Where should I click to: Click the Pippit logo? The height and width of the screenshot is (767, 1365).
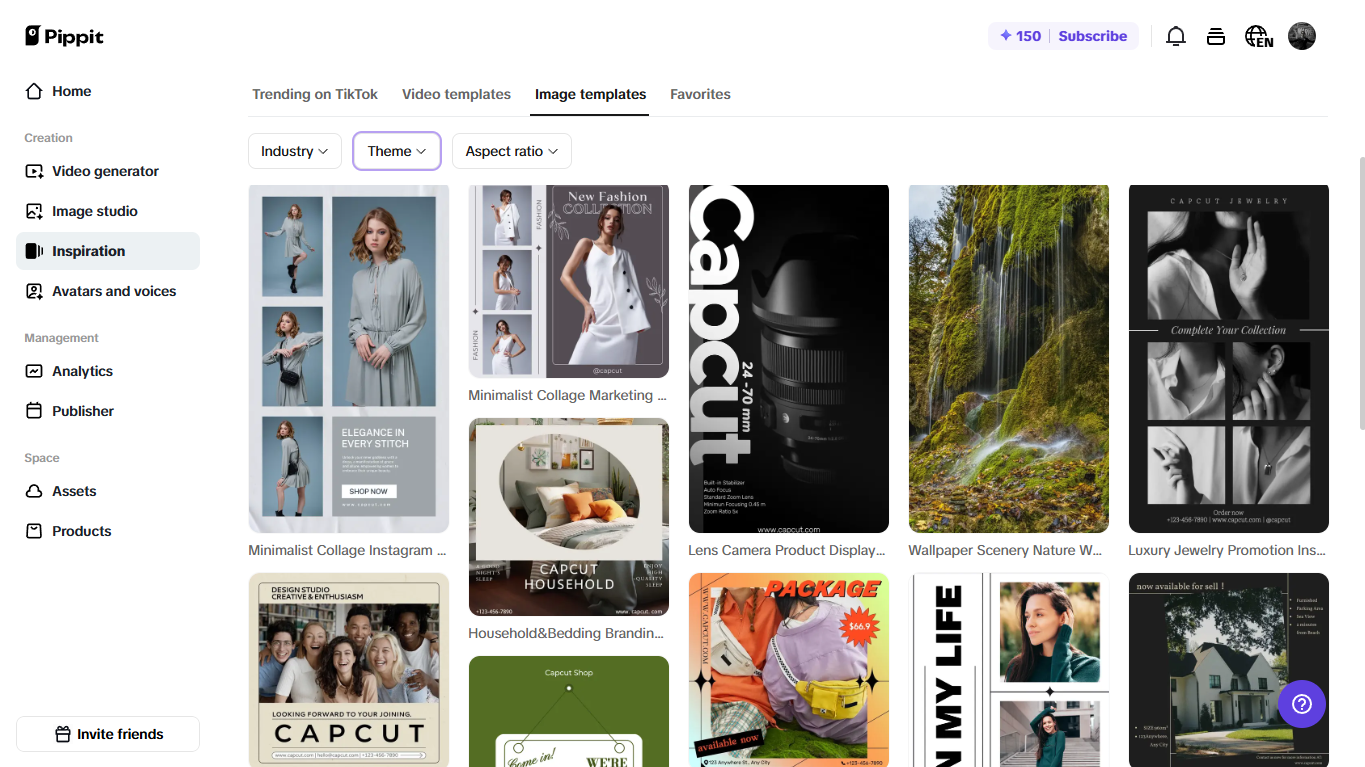(64, 36)
